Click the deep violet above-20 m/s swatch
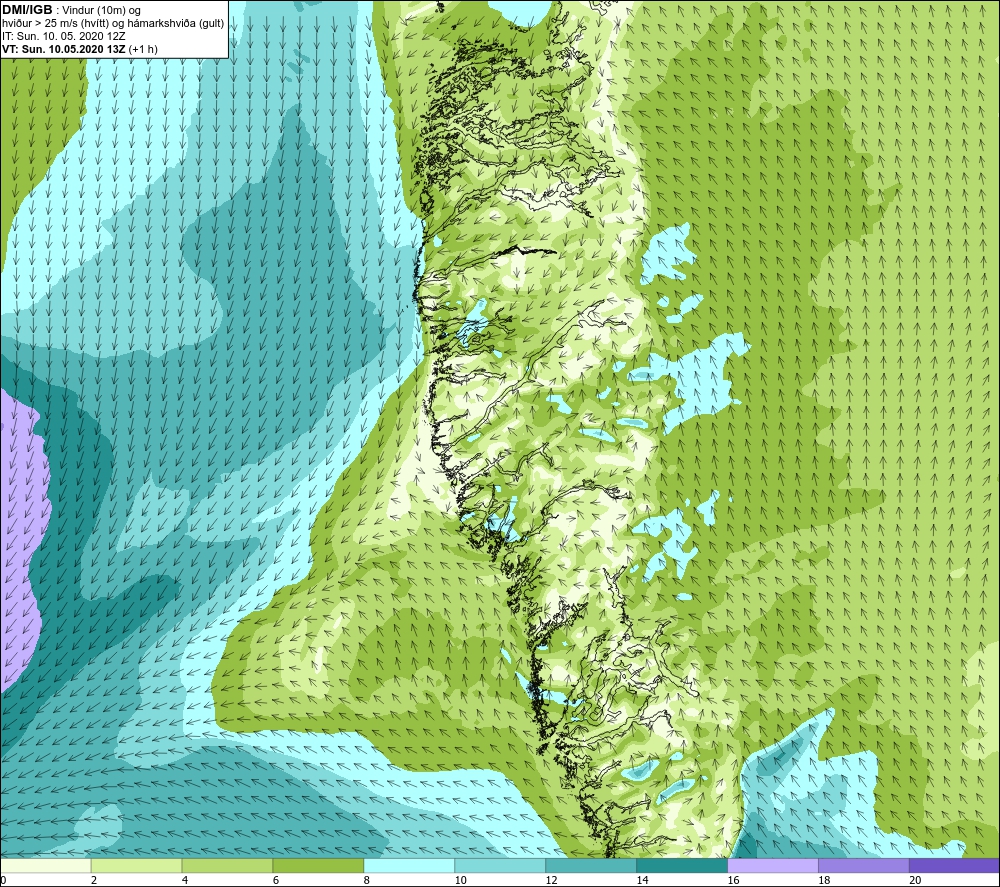 click(955, 865)
